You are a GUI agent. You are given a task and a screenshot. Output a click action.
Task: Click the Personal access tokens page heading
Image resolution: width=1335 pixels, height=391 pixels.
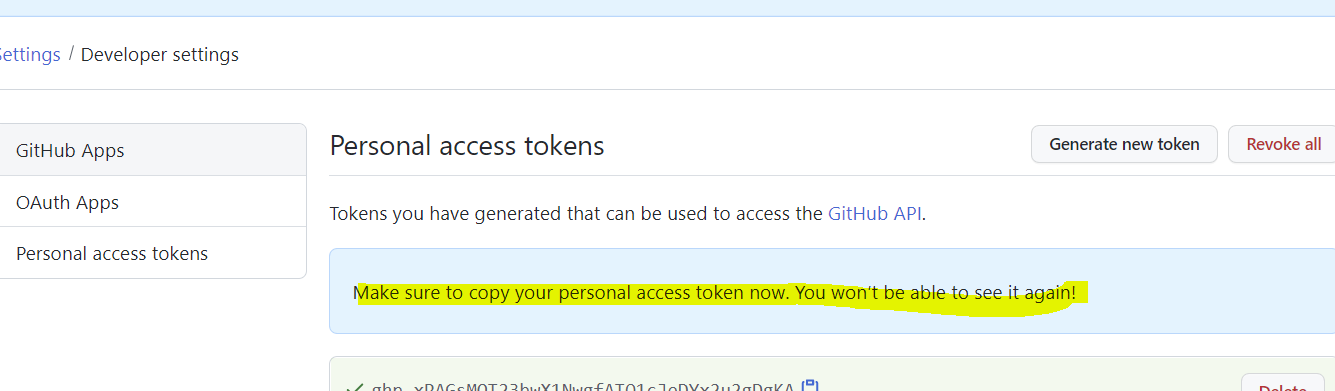(467, 146)
